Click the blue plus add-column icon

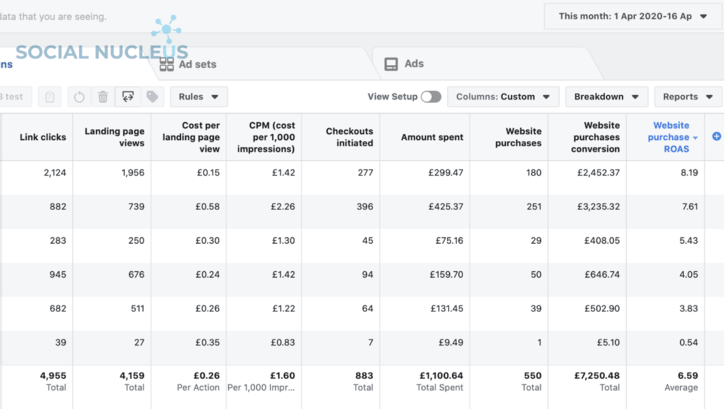click(716, 136)
